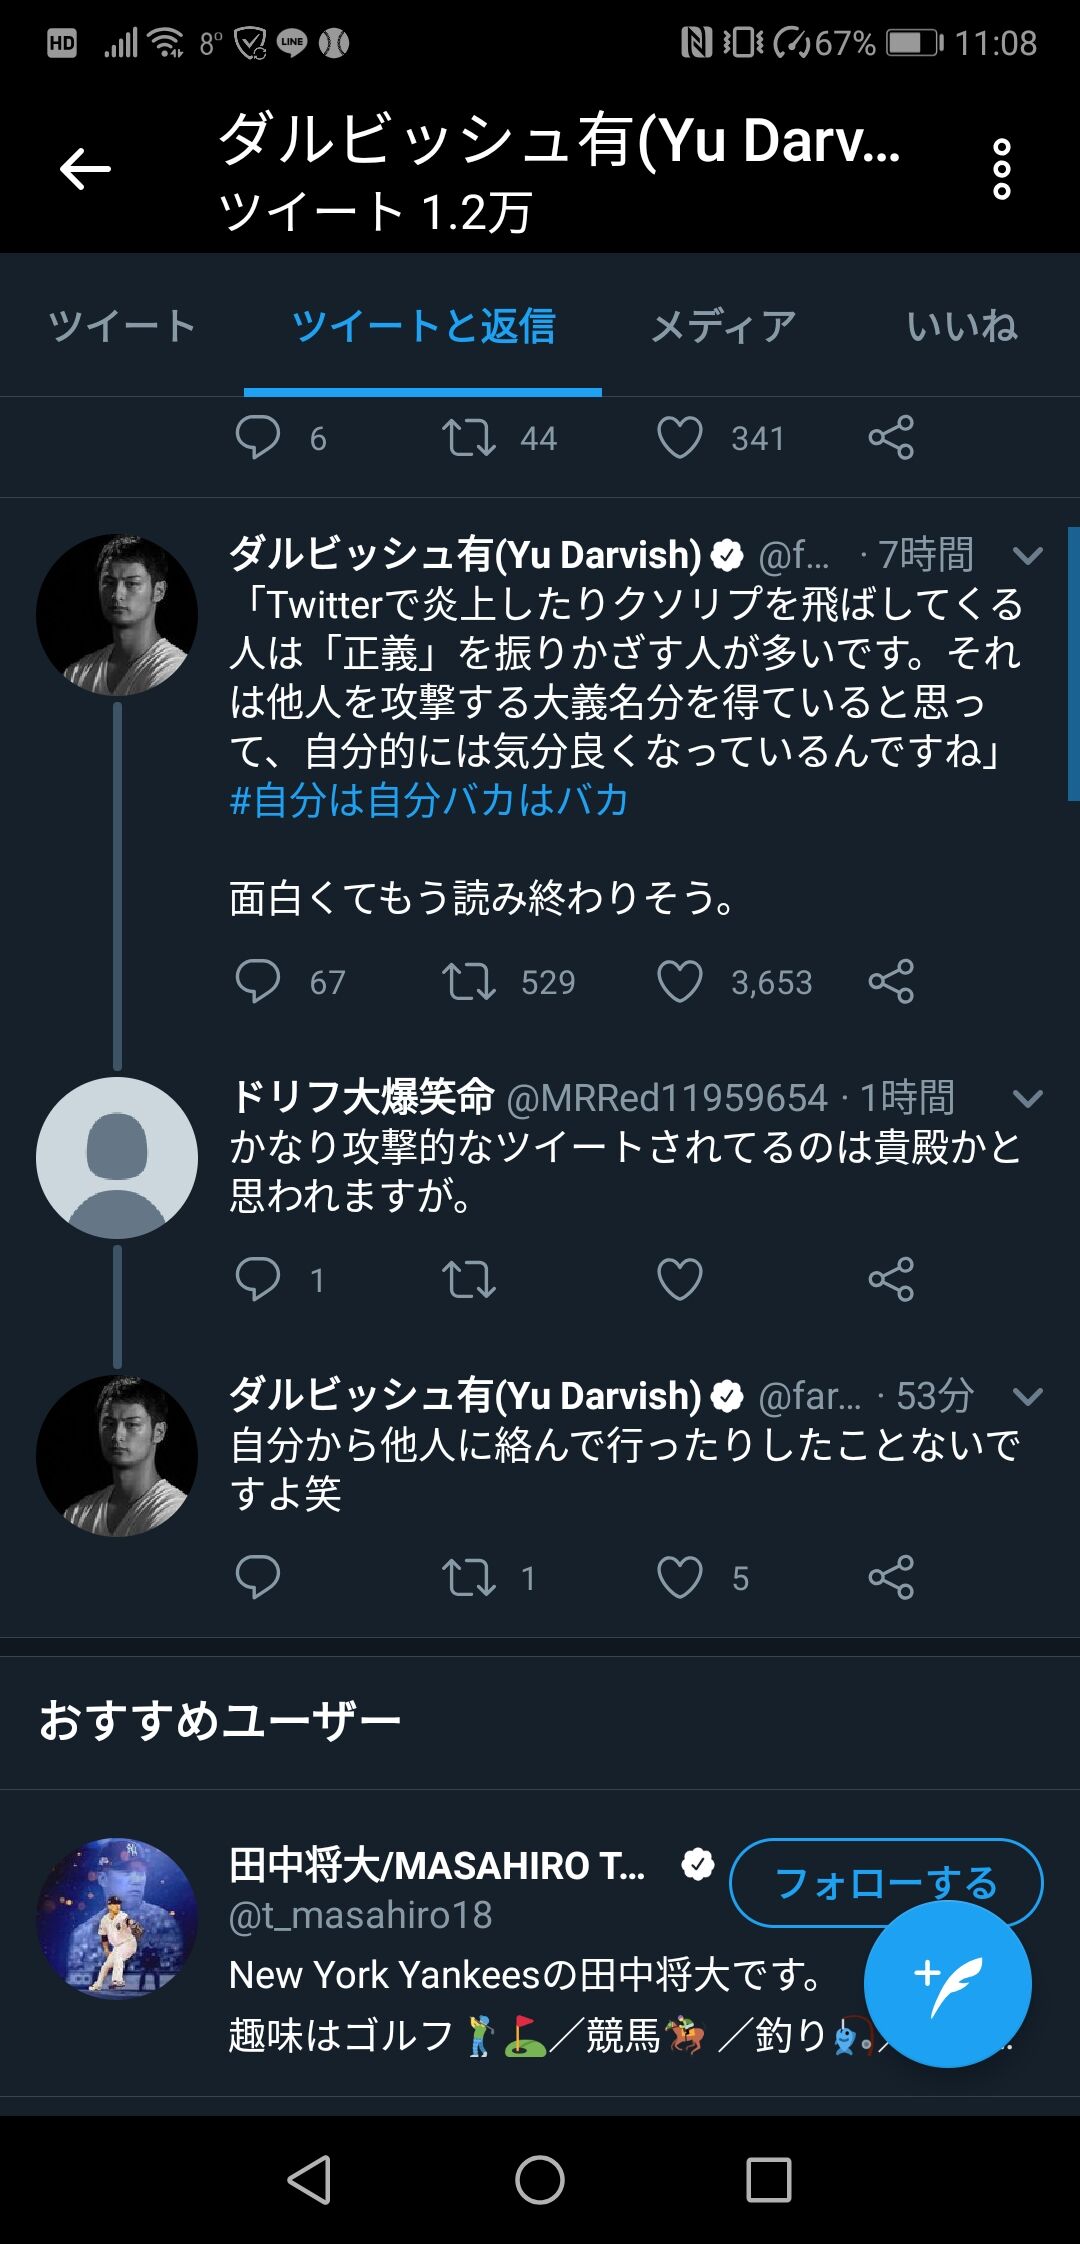Open ドリフ大爆笑命 default avatar

tap(117, 1157)
